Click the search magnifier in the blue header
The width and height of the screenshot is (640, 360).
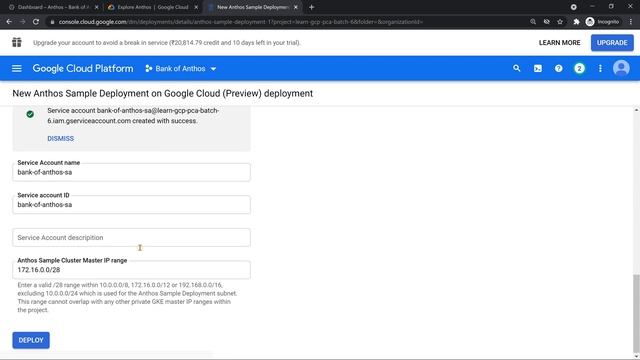pyautogui.click(x=517, y=69)
